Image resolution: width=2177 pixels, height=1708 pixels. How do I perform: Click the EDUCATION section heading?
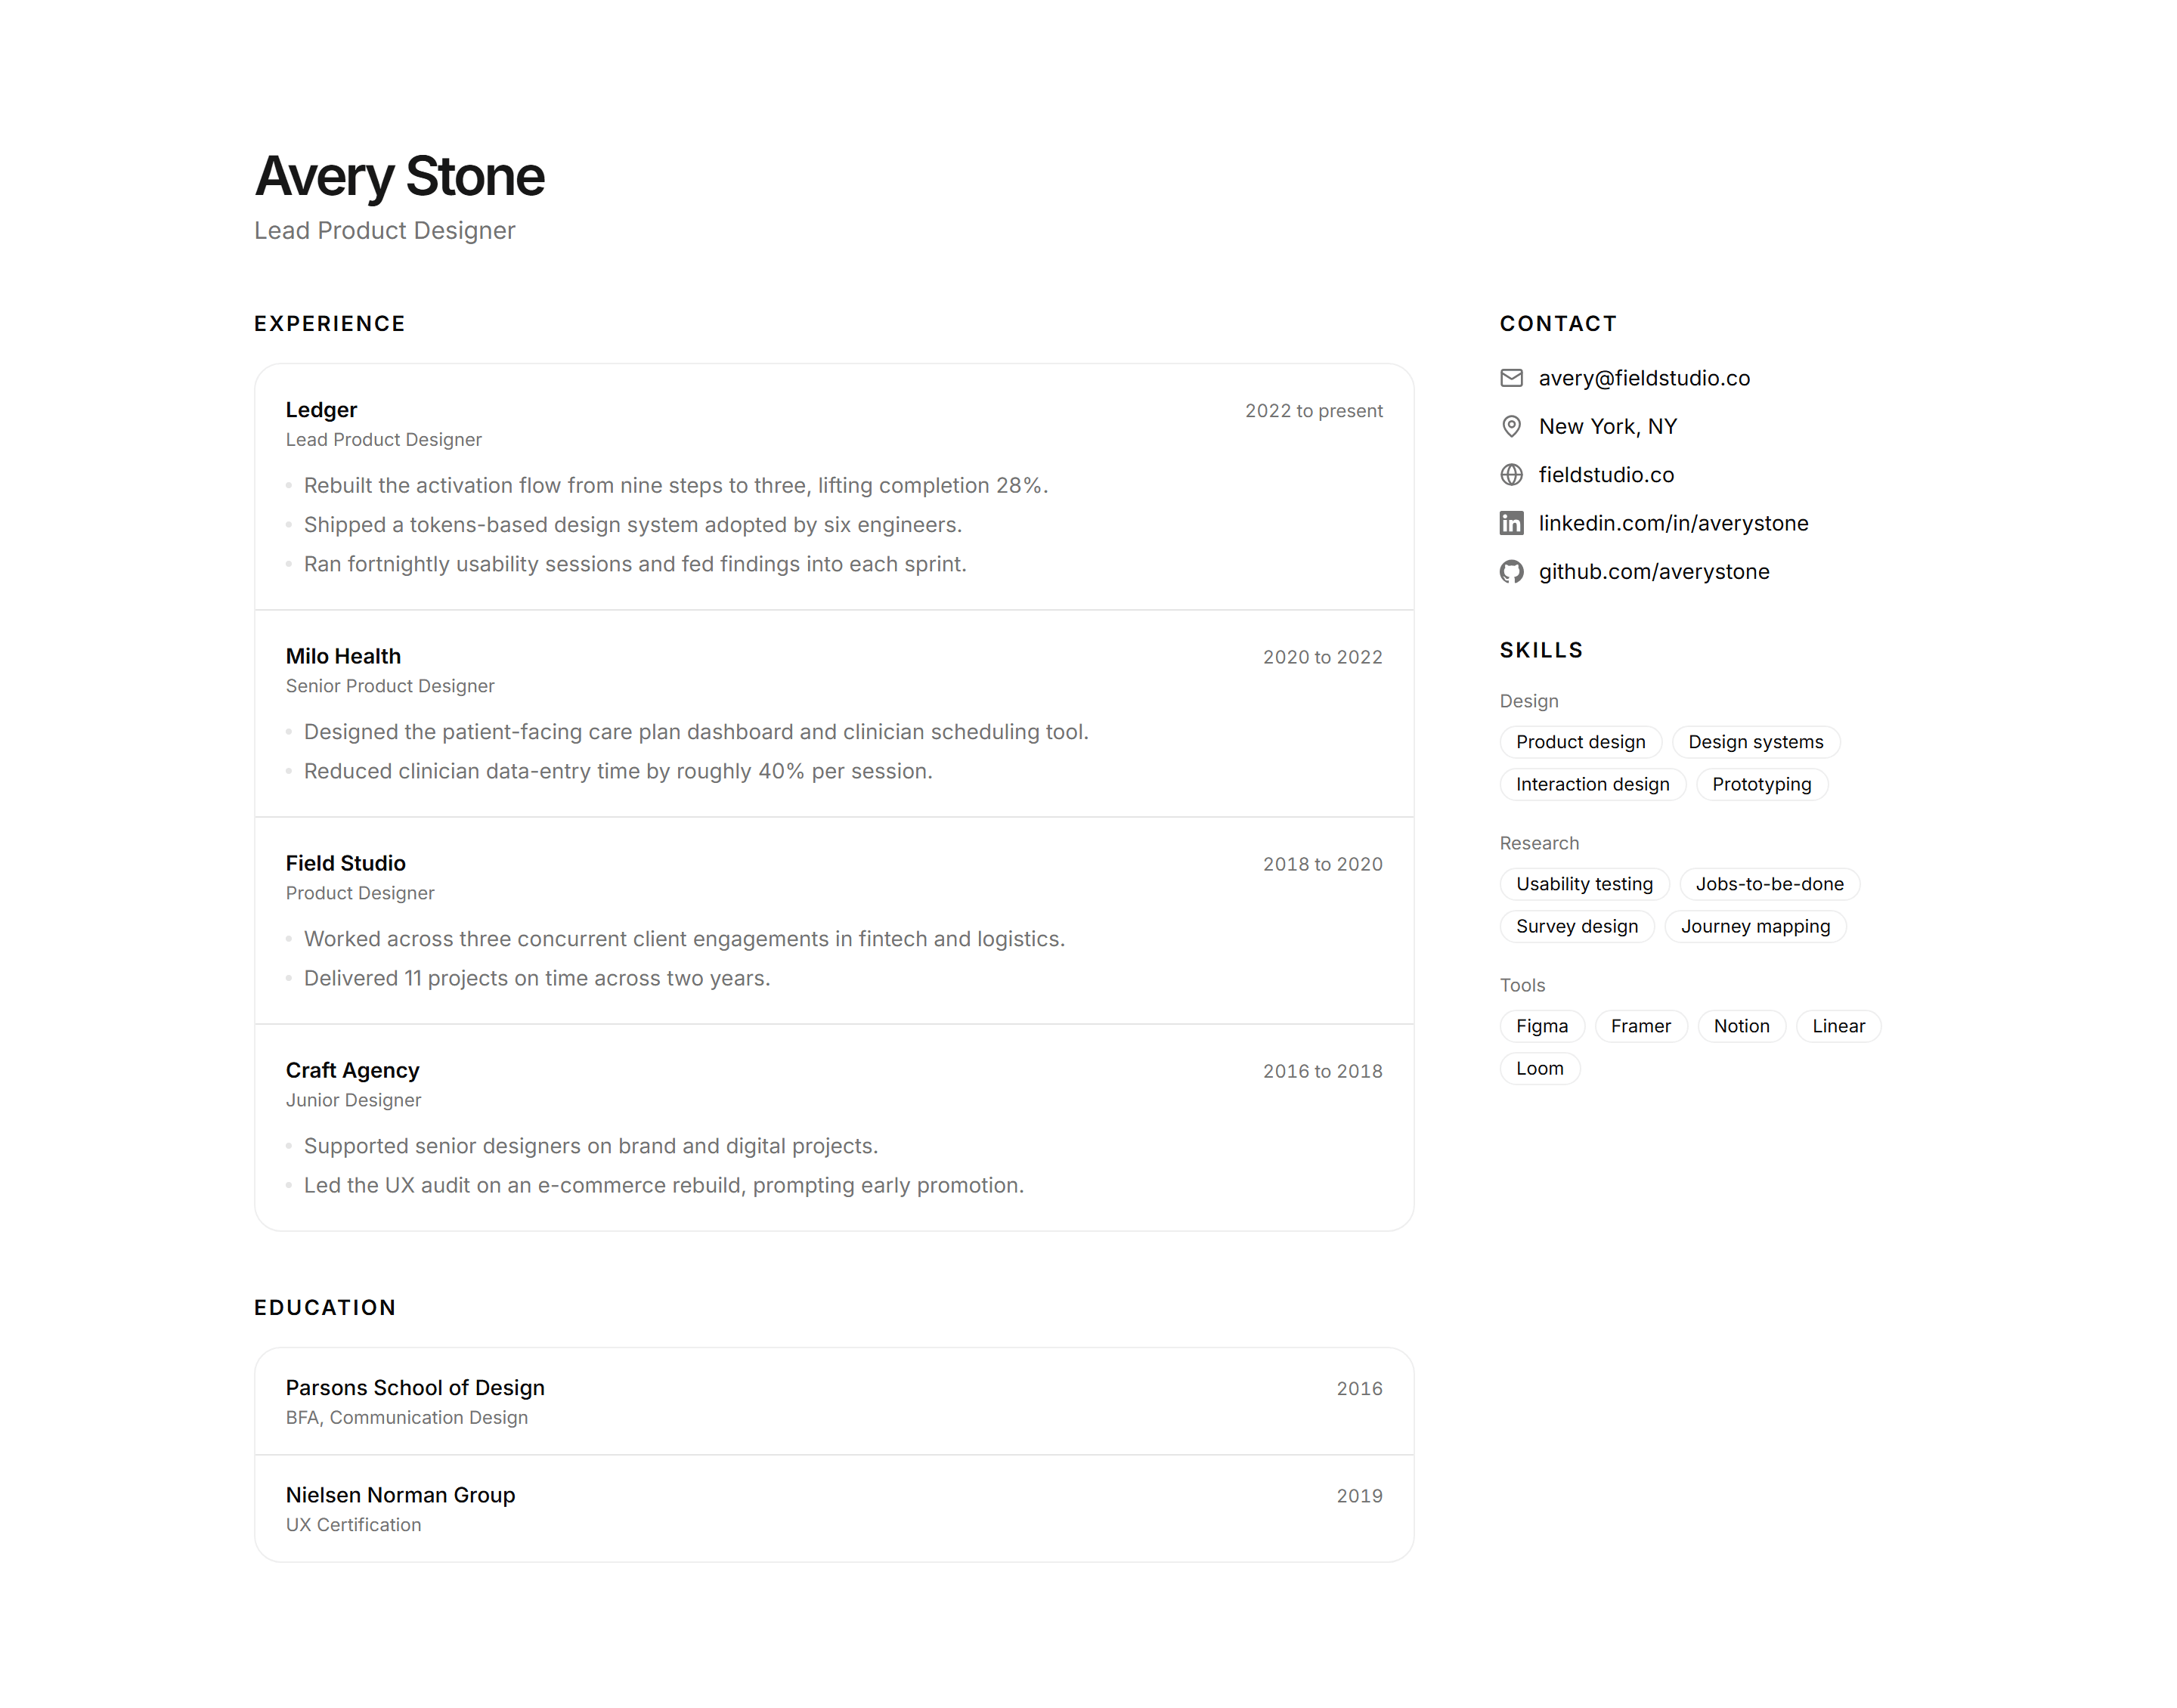(325, 1308)
